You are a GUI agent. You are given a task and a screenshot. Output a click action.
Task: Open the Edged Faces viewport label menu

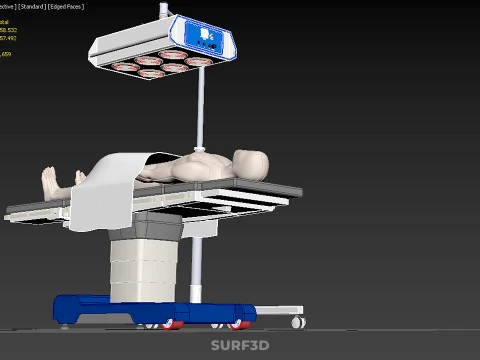[66, 7]
